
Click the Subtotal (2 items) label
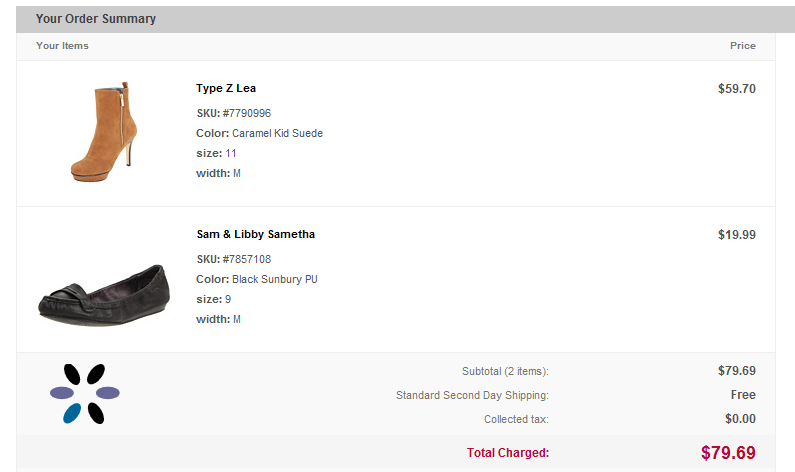coord(505,371)
